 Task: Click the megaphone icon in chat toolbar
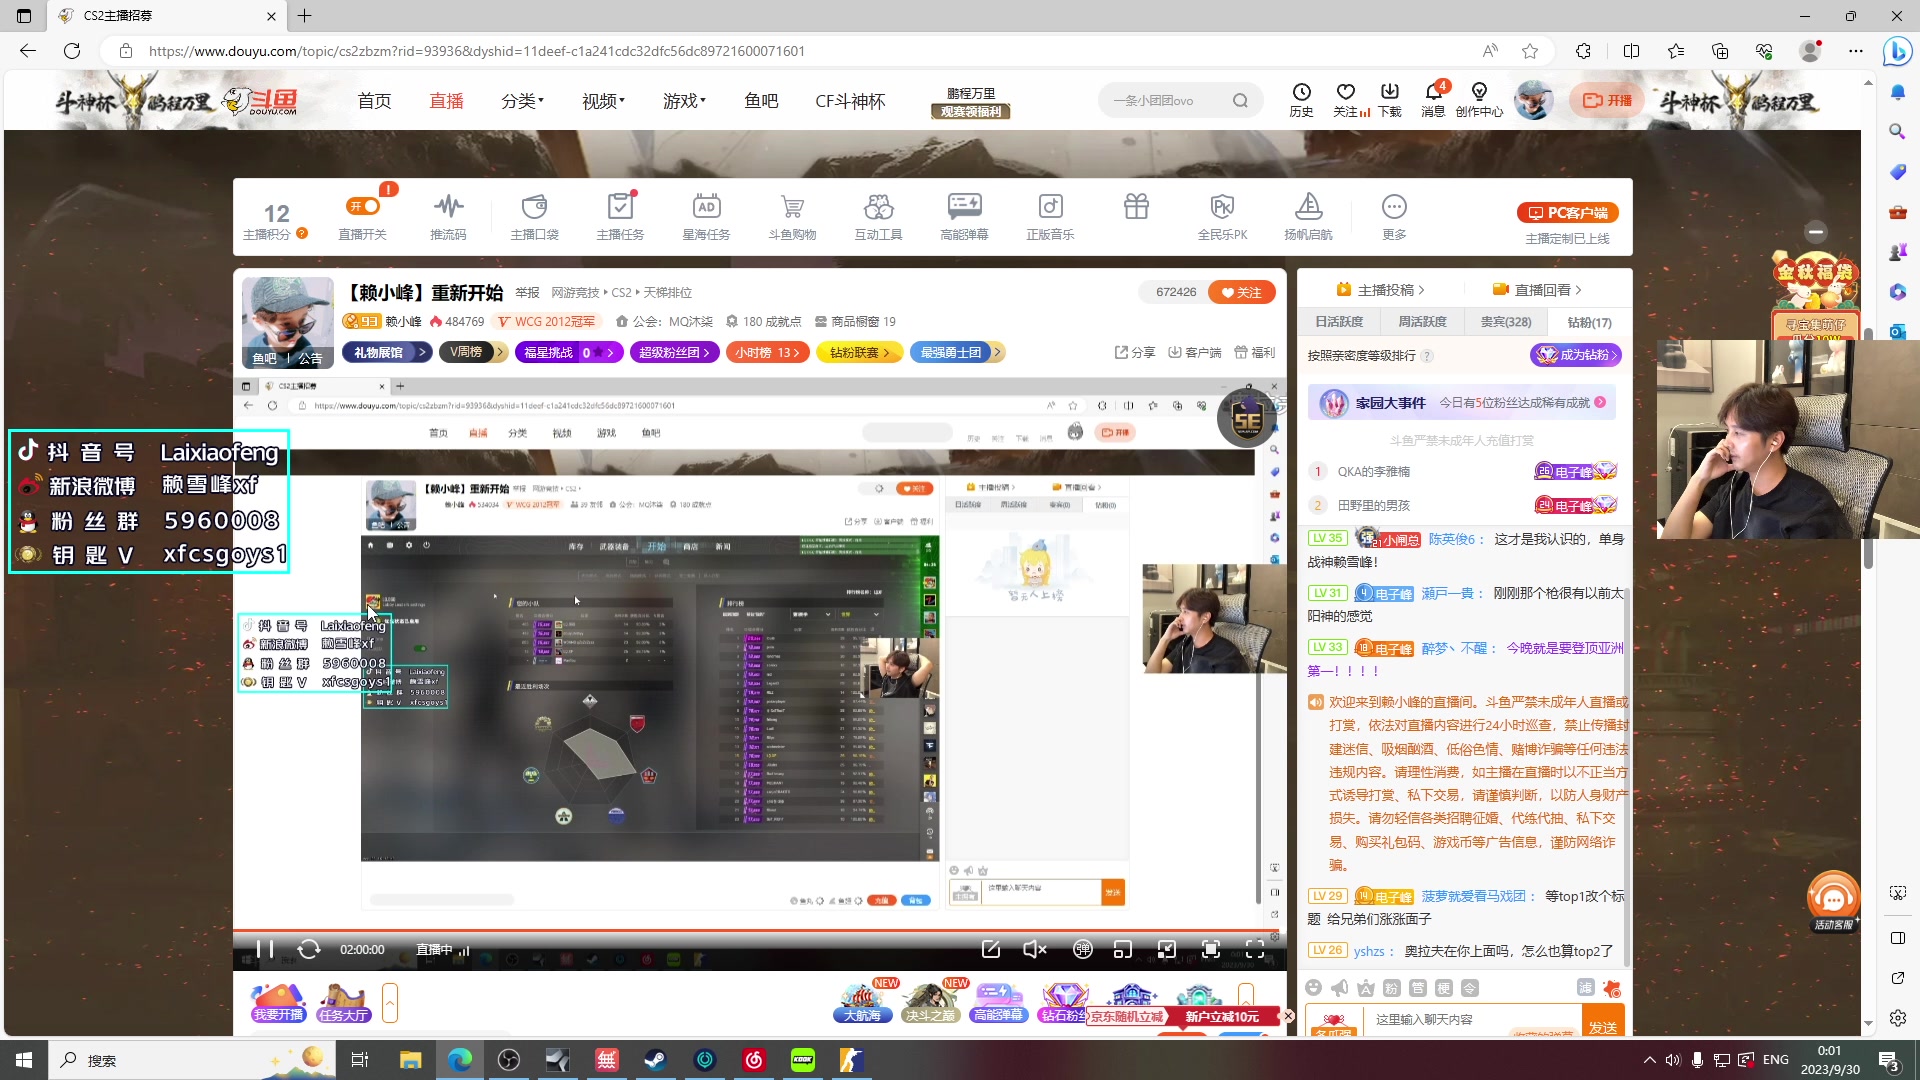click(x=1340, y=988)
